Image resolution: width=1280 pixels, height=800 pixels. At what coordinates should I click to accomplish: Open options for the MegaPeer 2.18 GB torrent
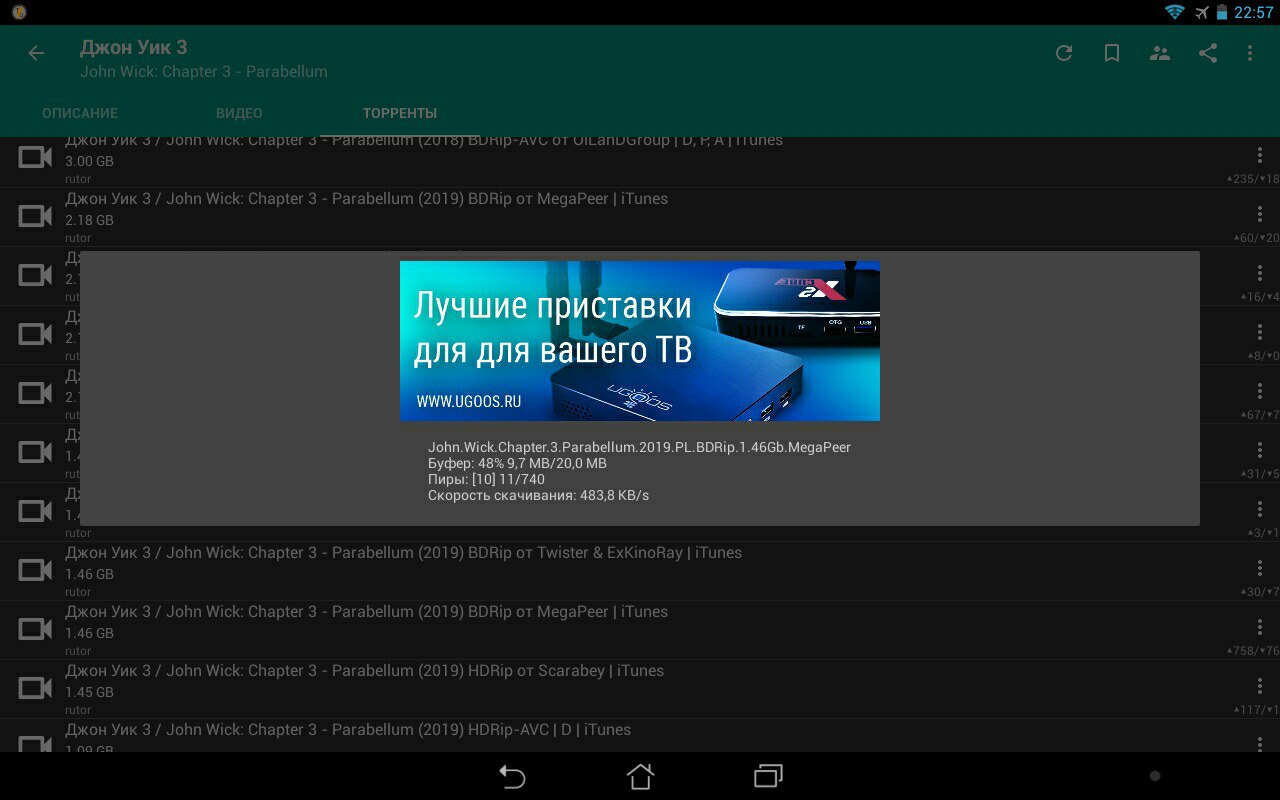pos(1260,214)
